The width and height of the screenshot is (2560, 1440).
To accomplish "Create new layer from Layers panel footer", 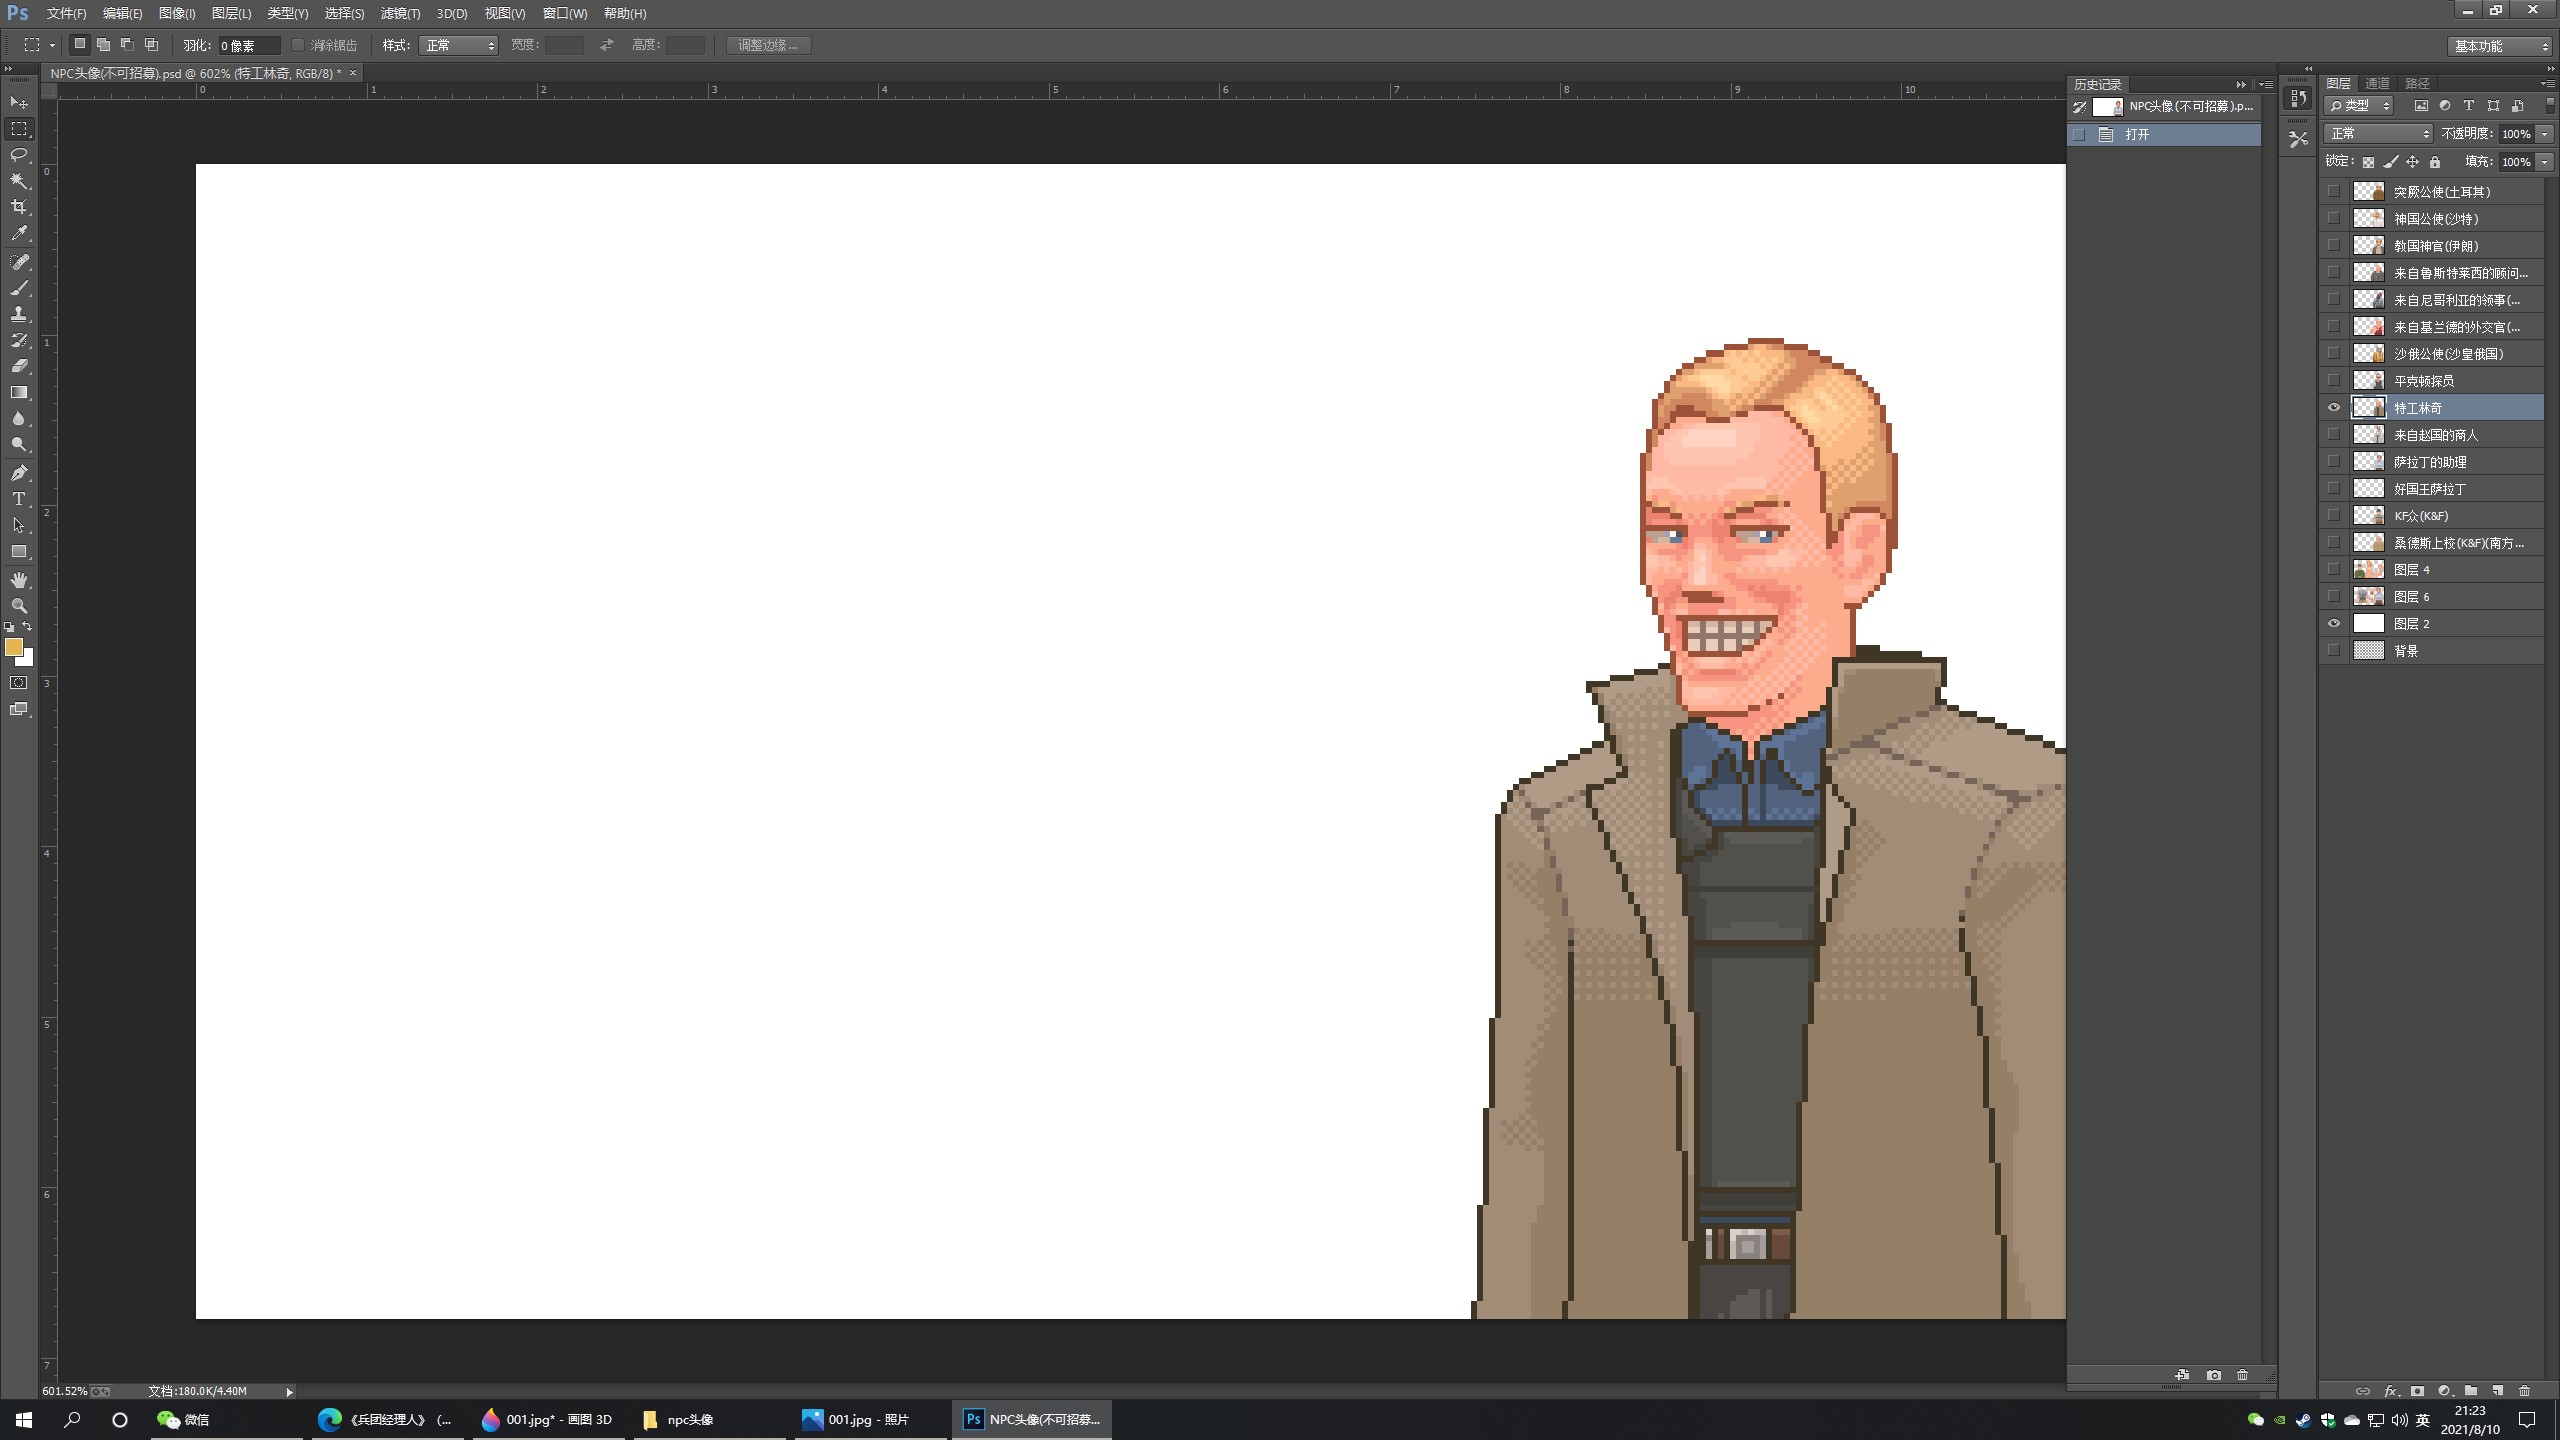I will click(2497, 1391).
